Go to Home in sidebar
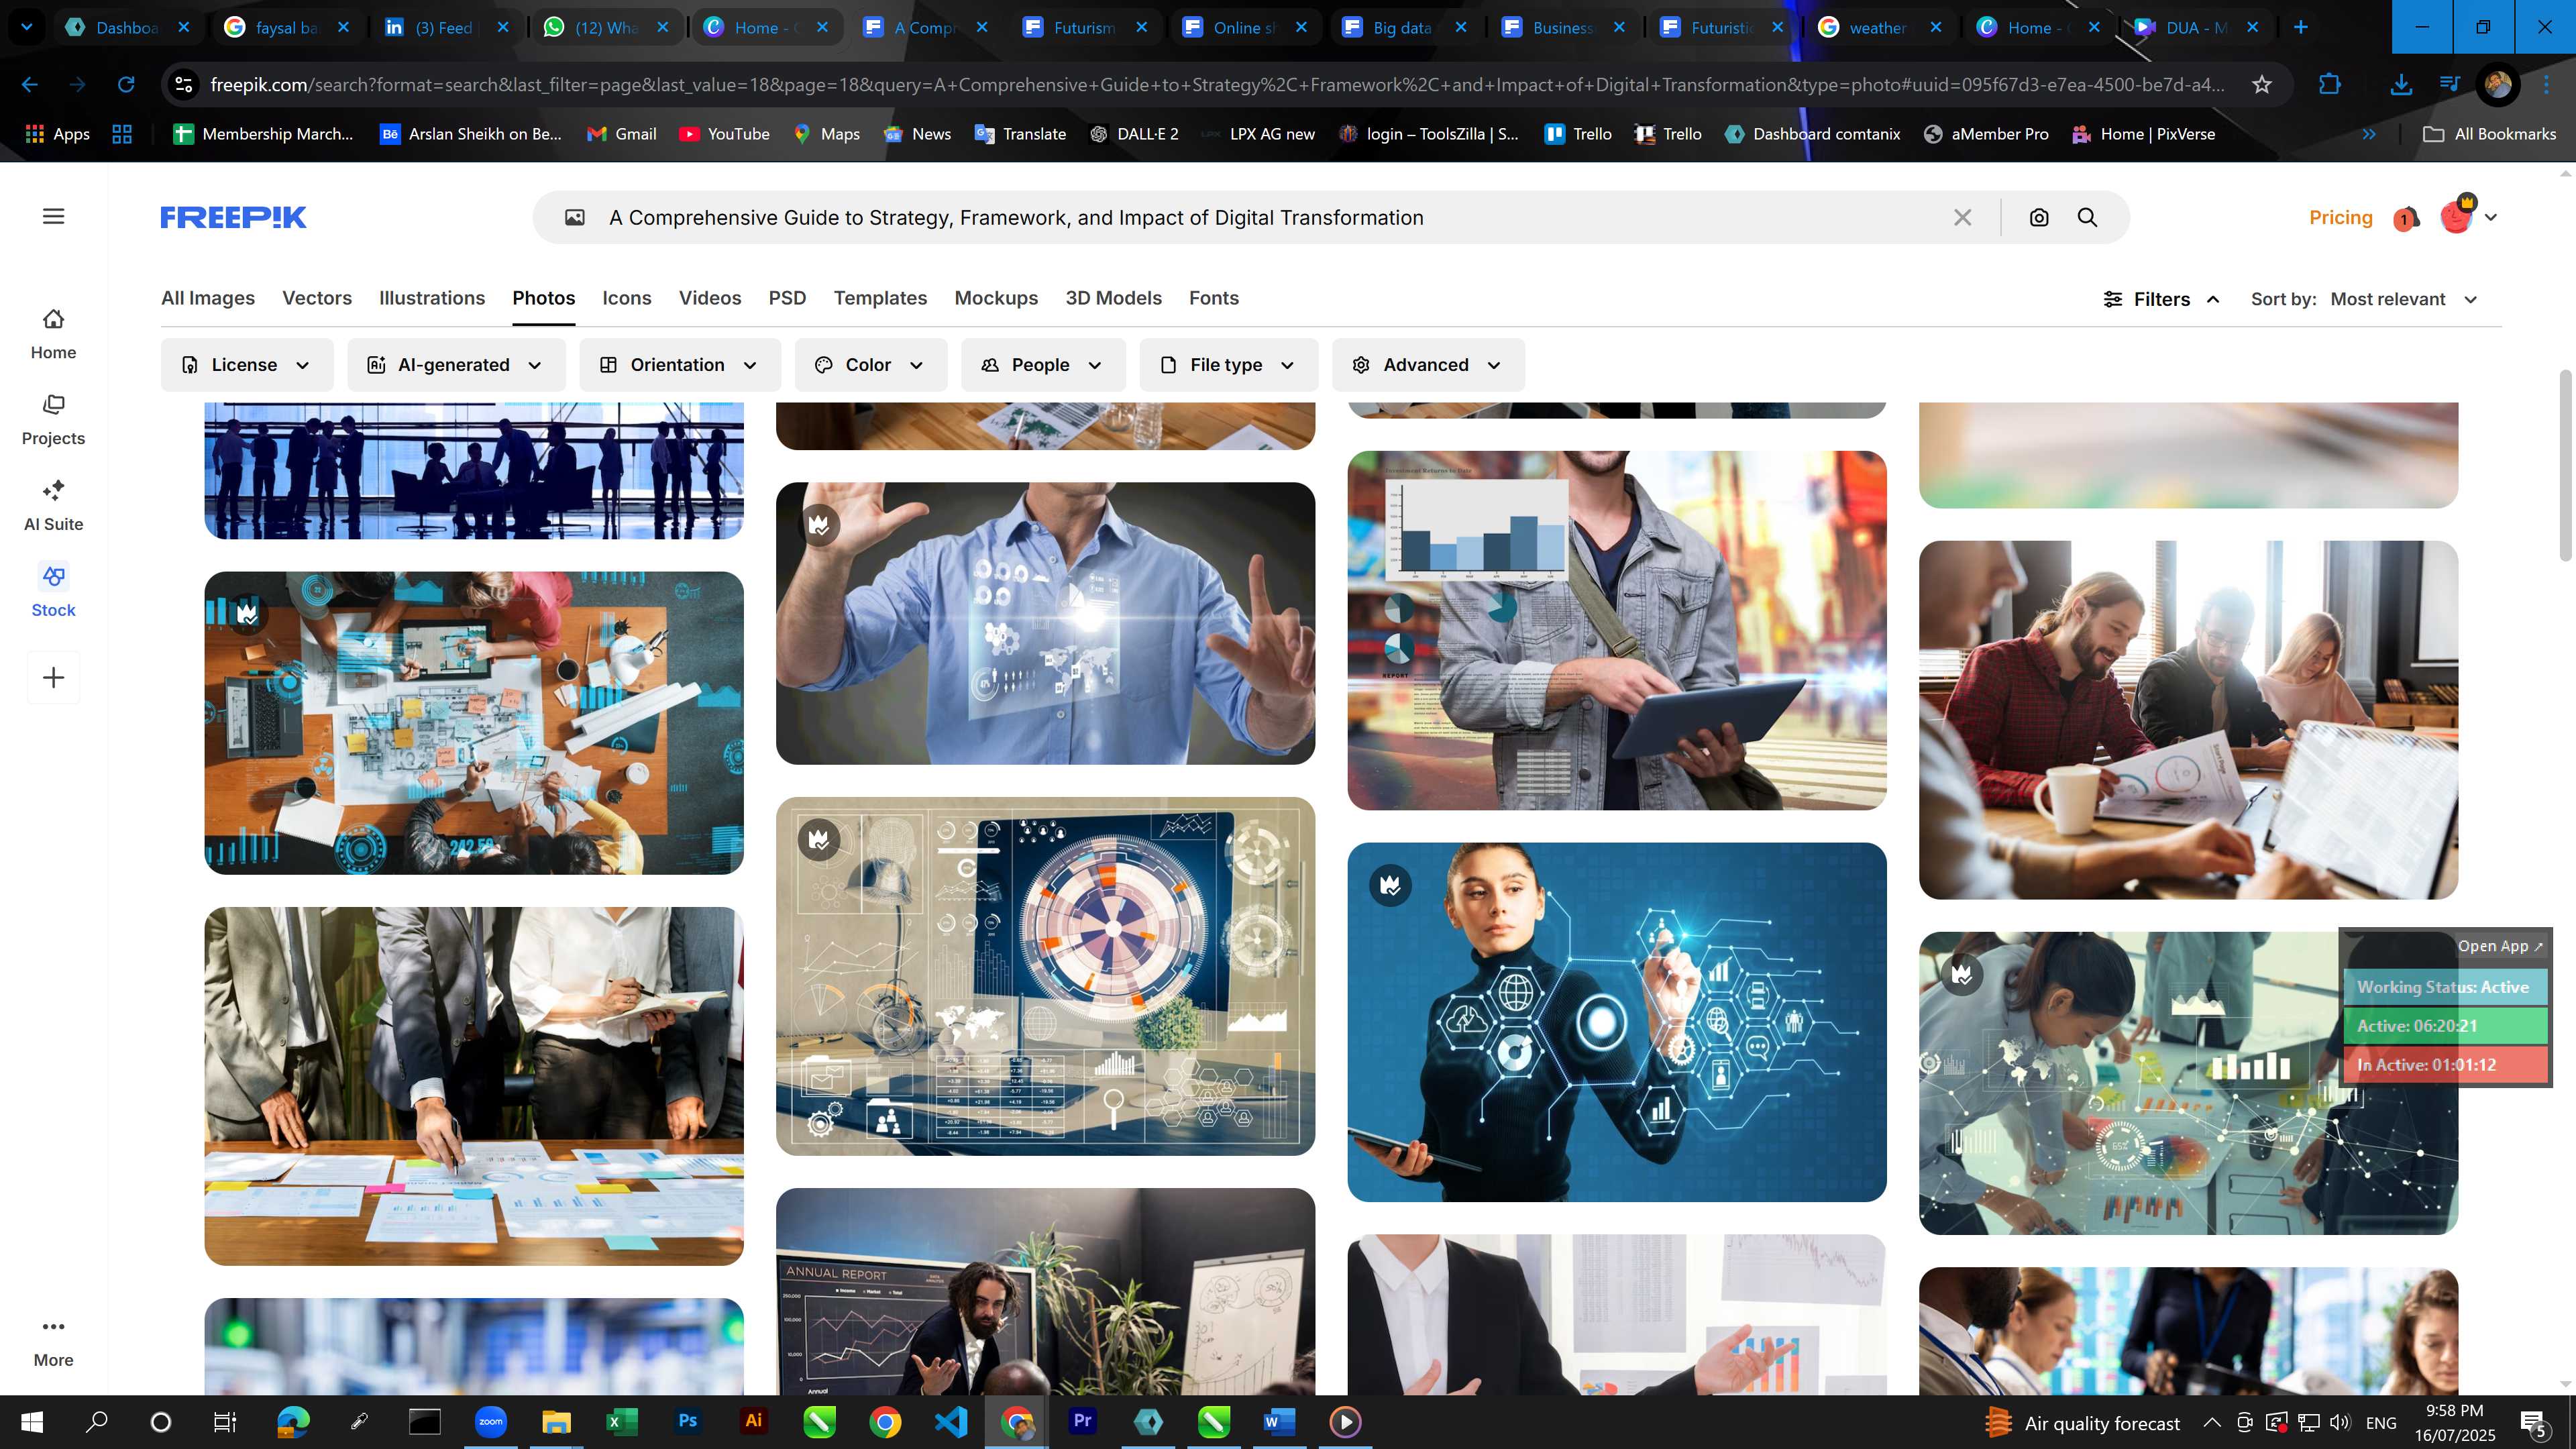Image resolution: width=2576 pixels, height=1449 pixels. (x=53, y=334)
